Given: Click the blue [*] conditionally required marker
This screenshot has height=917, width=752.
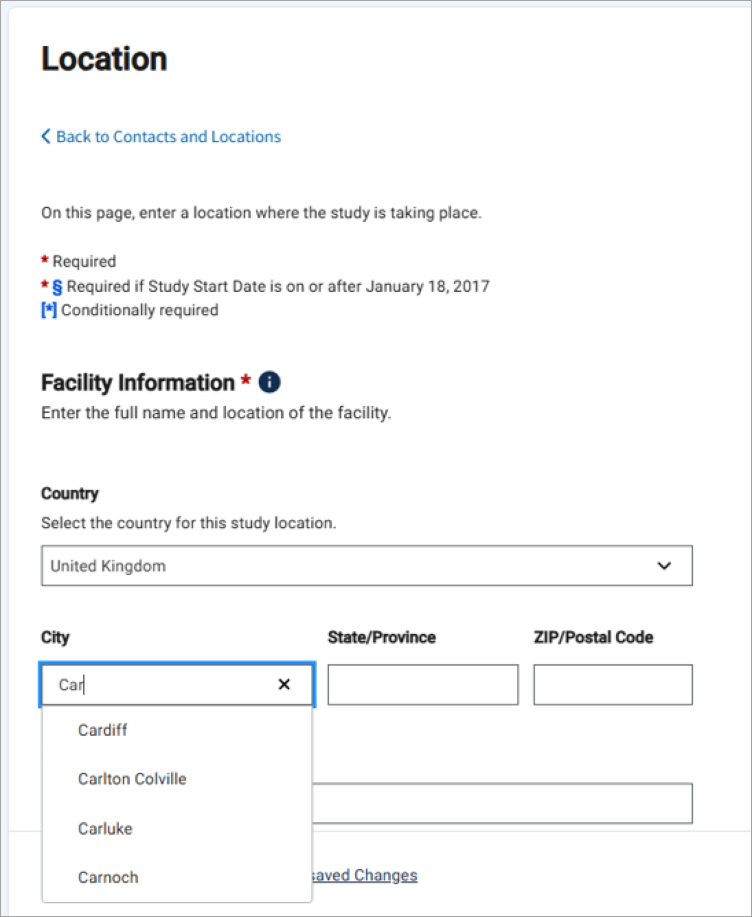Looking at the screenshot, I should [49, 310].
